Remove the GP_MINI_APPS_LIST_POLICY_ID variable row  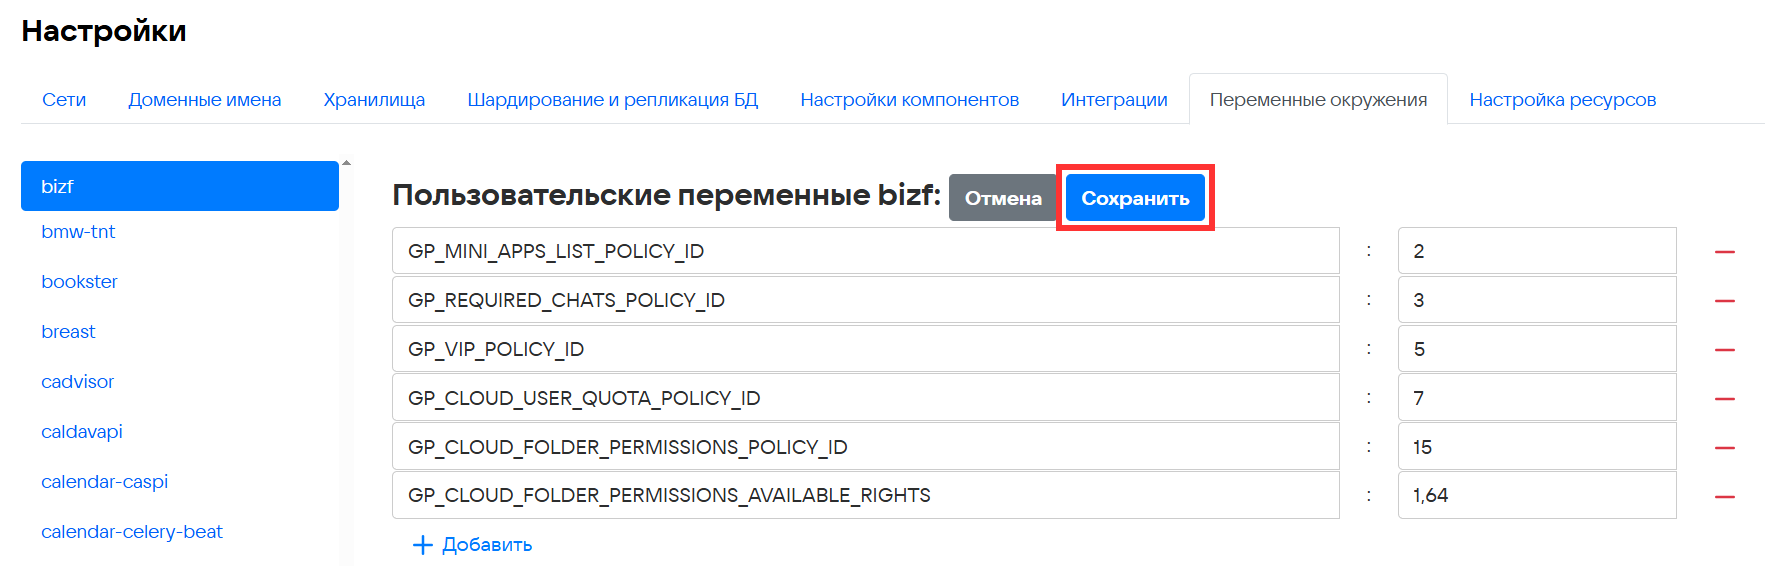click(1724, 252)
